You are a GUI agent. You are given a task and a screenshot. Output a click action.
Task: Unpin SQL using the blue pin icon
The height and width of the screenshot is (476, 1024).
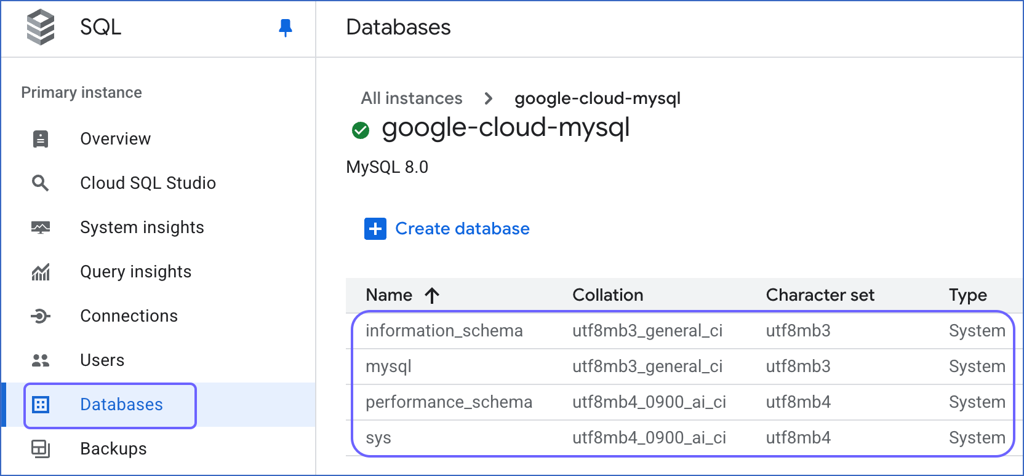(x=285, y=27)
